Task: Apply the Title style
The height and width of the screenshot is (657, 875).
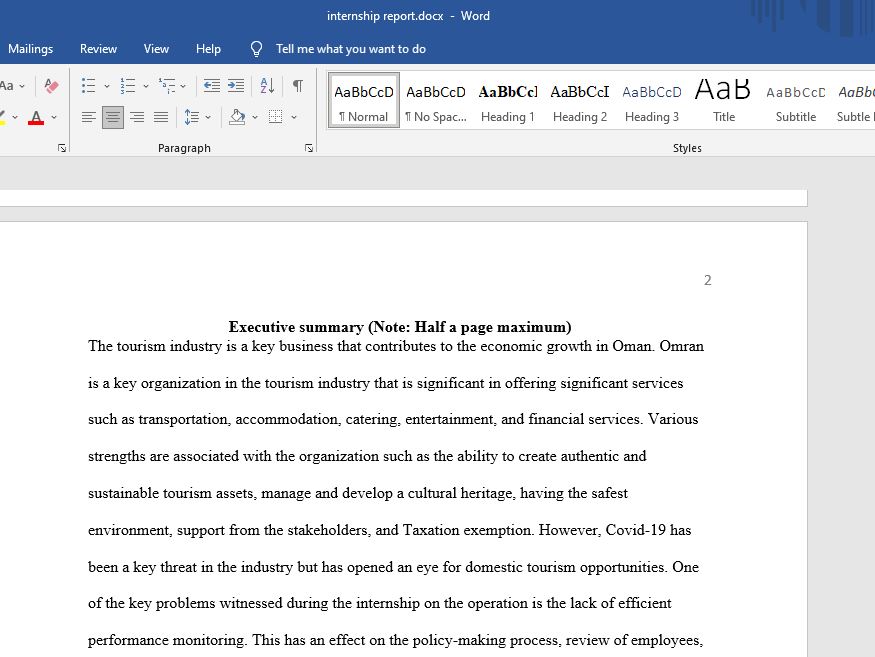Action: (724, 100)
